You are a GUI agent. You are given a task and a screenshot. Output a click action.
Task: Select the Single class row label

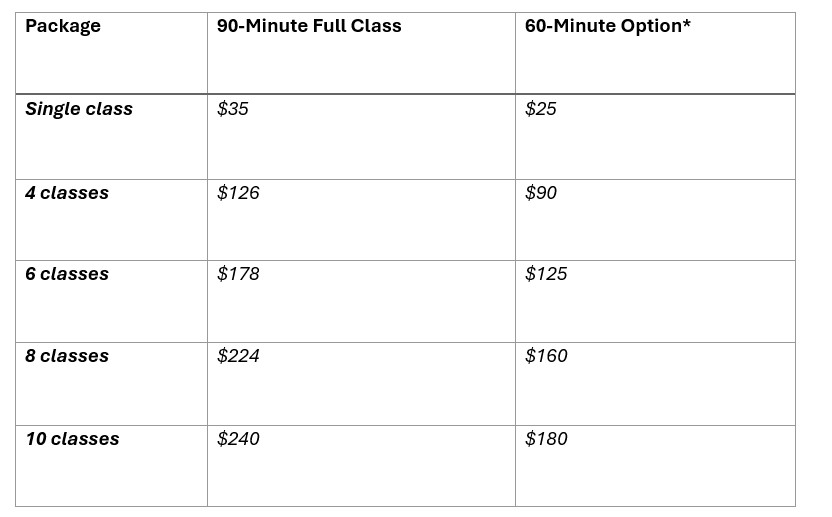click(x=79, y=109)
